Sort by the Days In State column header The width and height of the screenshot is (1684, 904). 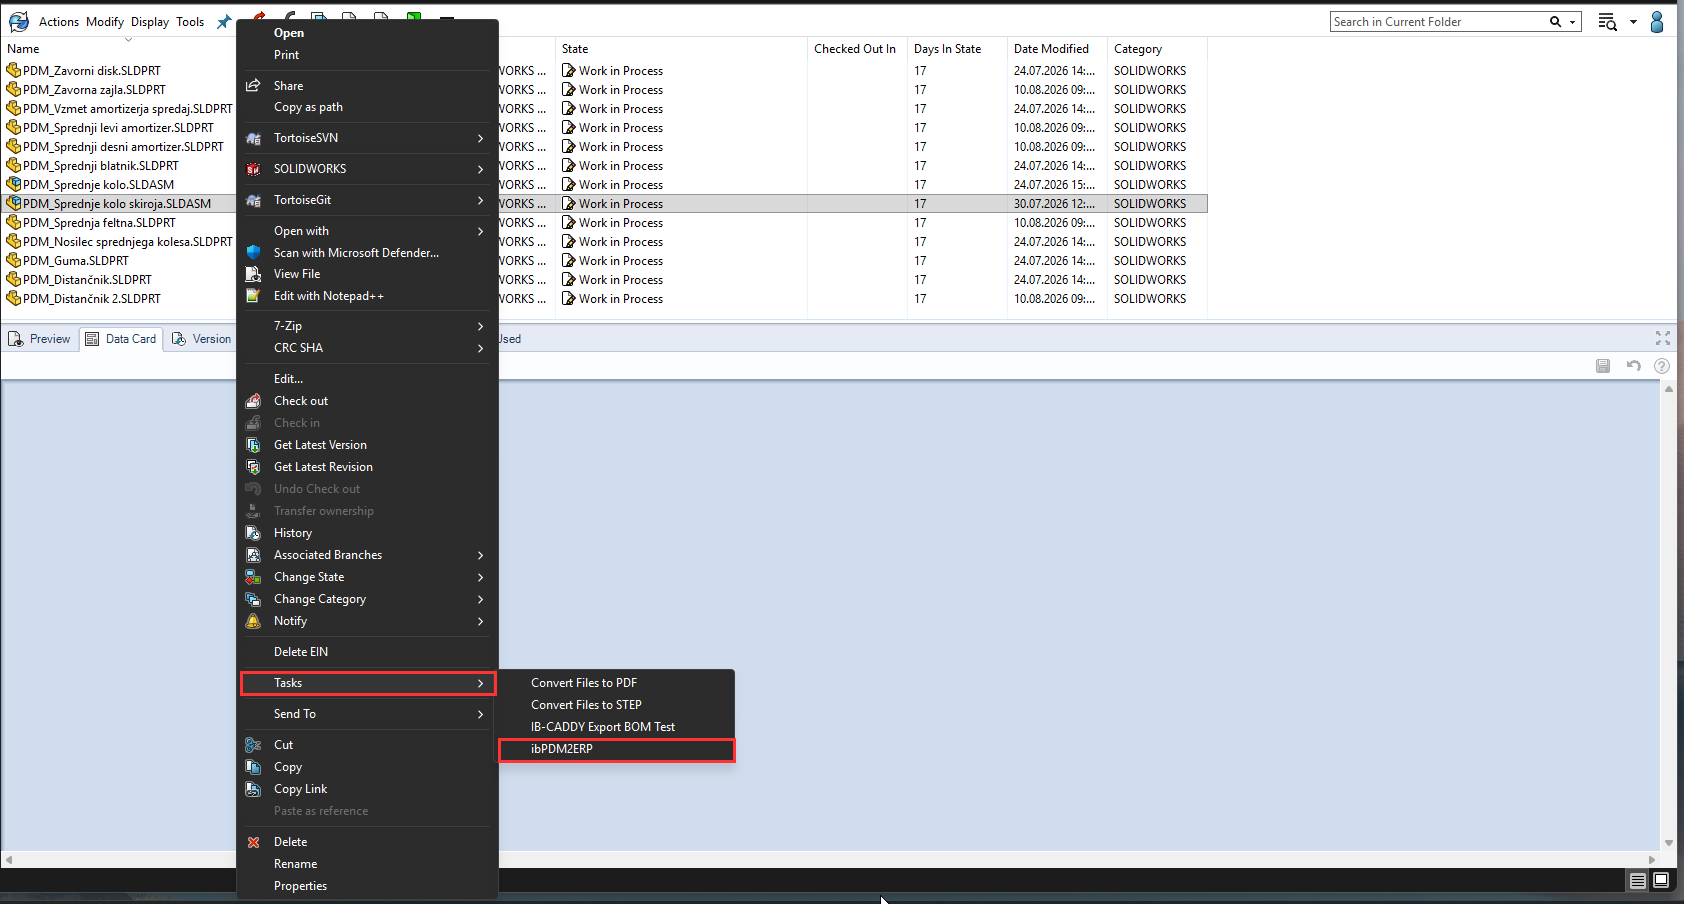point(957,49)
